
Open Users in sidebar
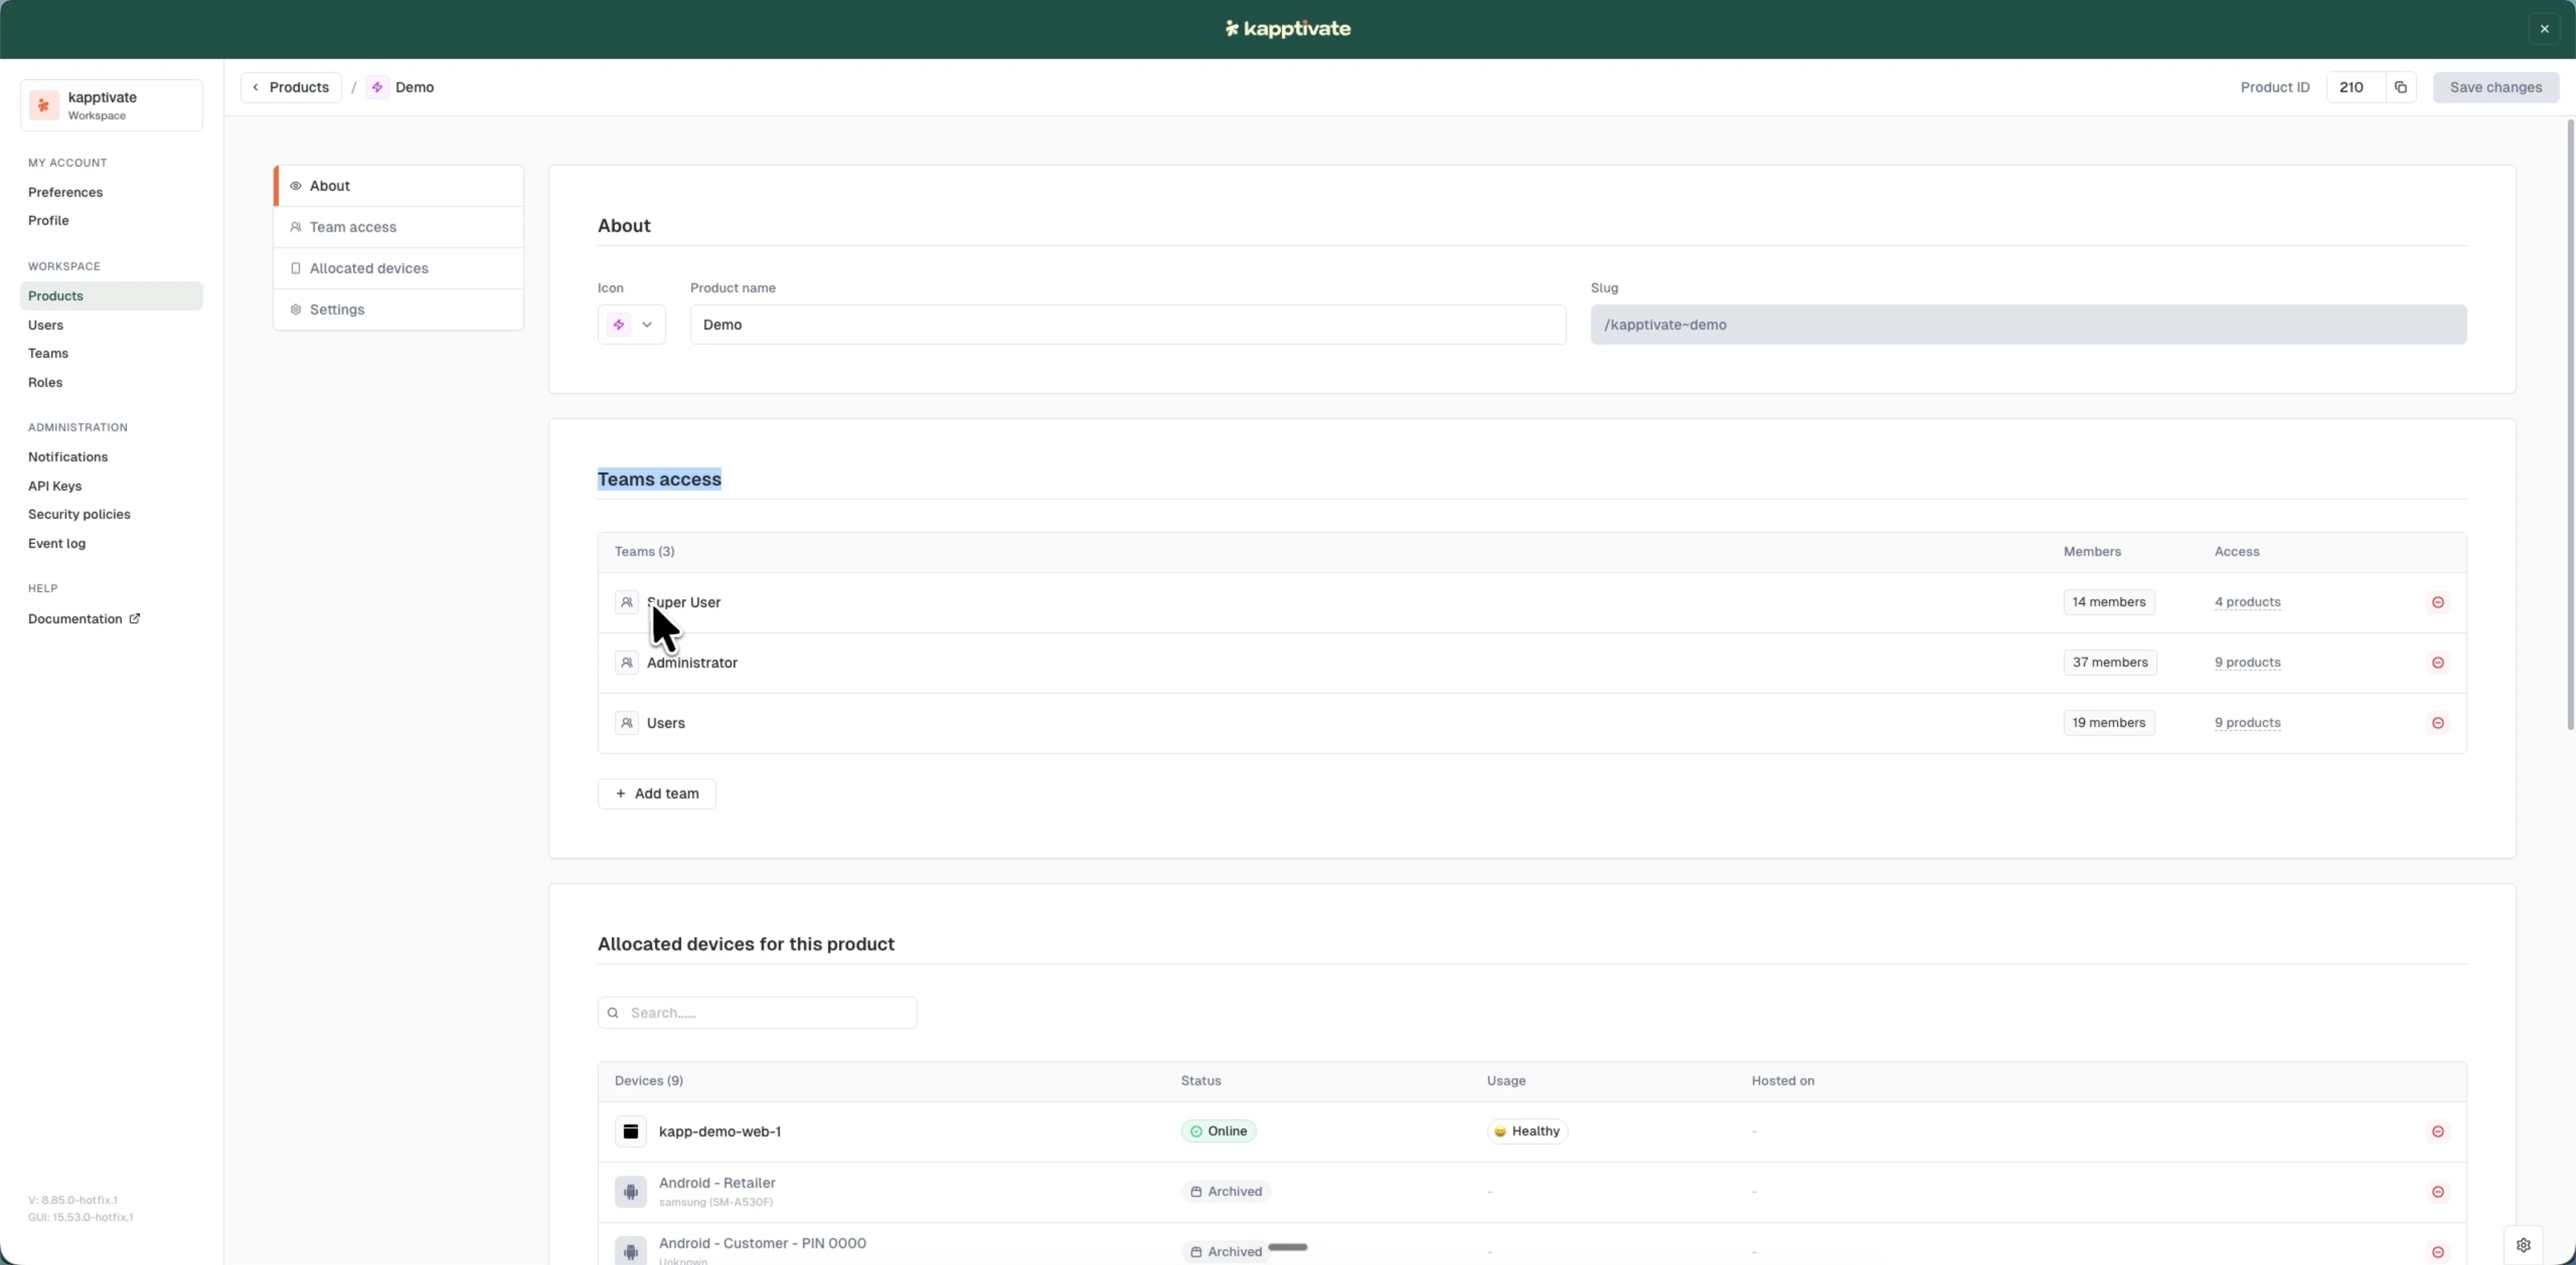[46, 325]
